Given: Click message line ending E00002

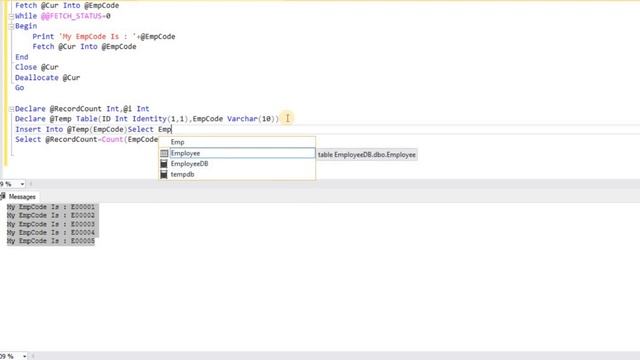Looking at the screenshot, I should [x=51, y=216].
